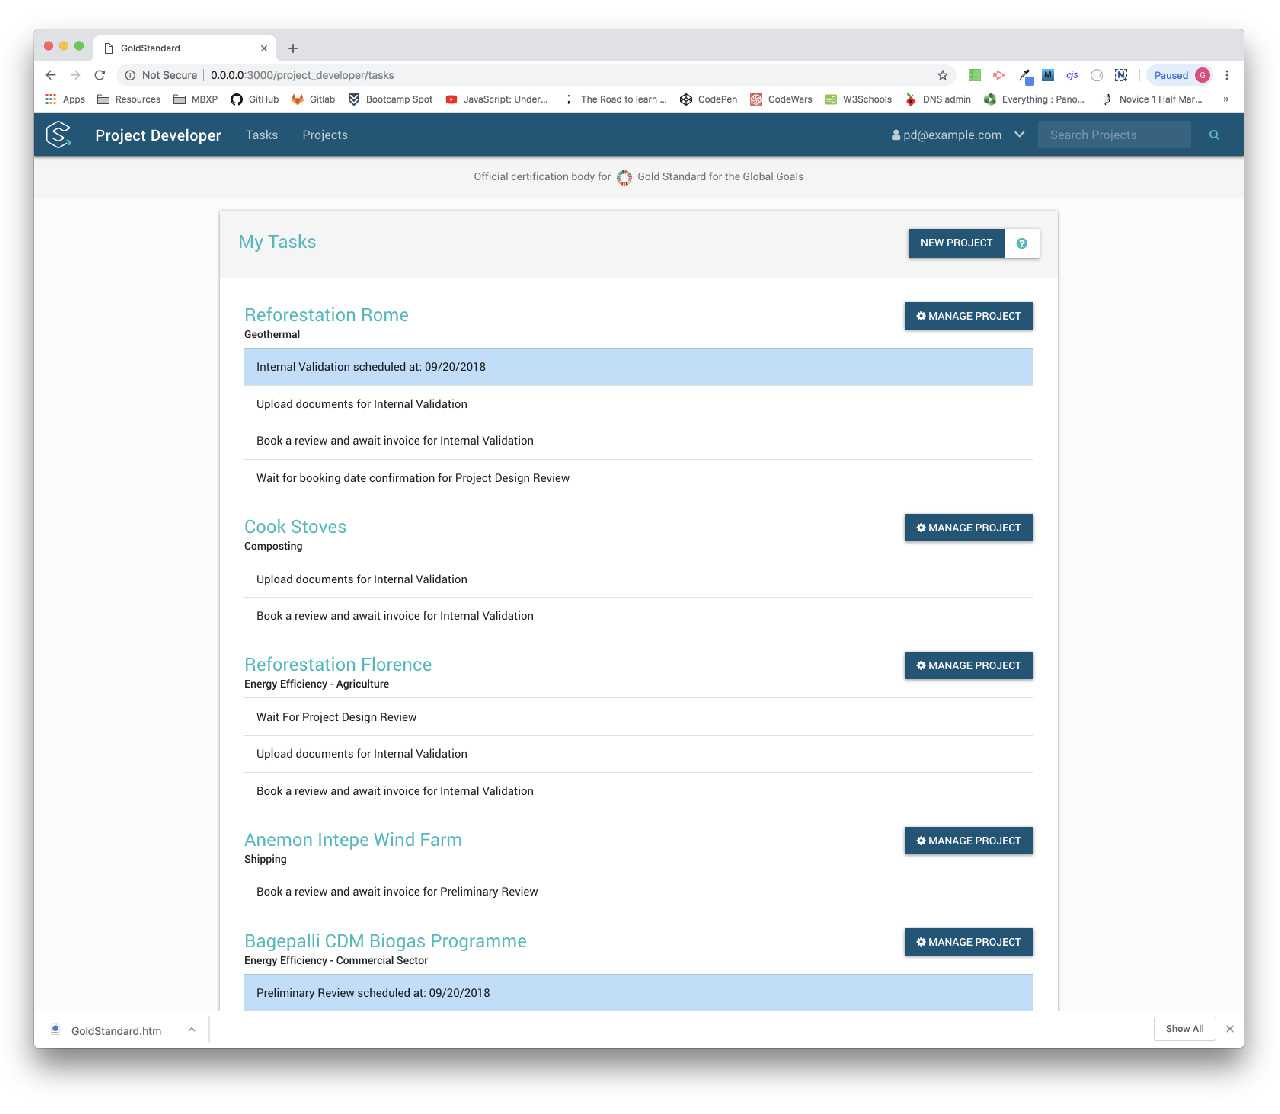This screenshot has width=1280, height=1114.
Task: Open the JavaScript: Under... YouTube bookmark
Action: [x=497, y=99]
